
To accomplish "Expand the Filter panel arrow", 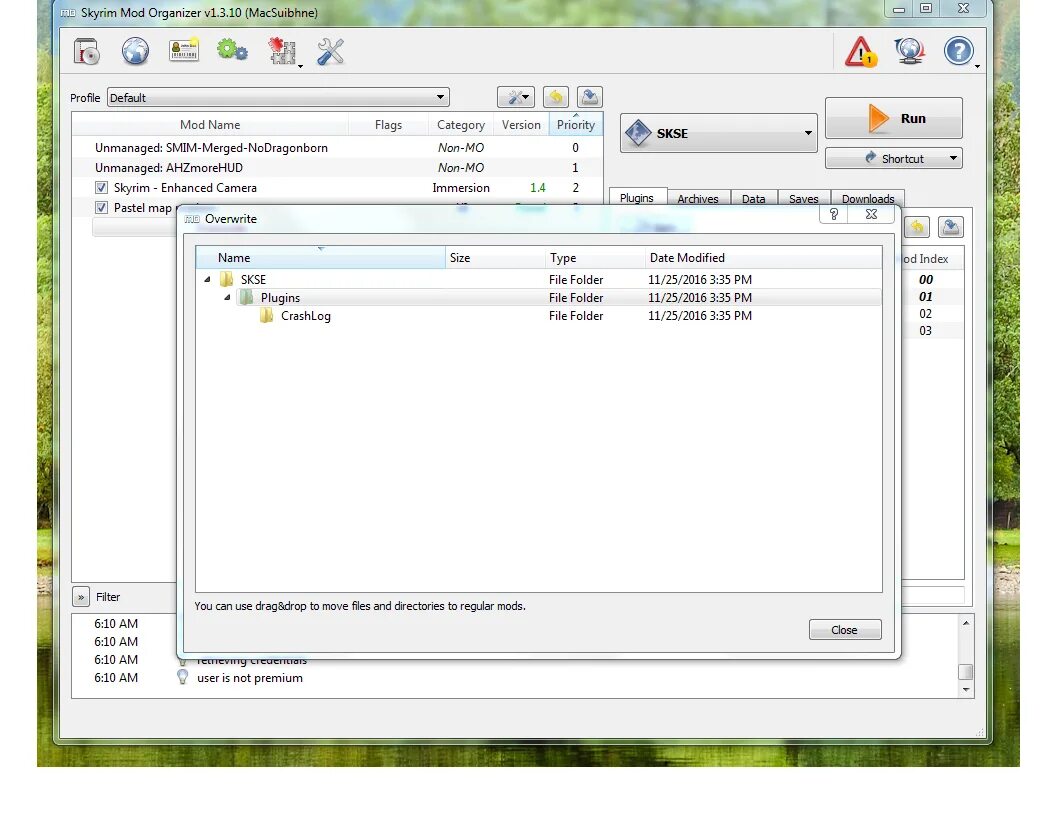I will 81,597.
